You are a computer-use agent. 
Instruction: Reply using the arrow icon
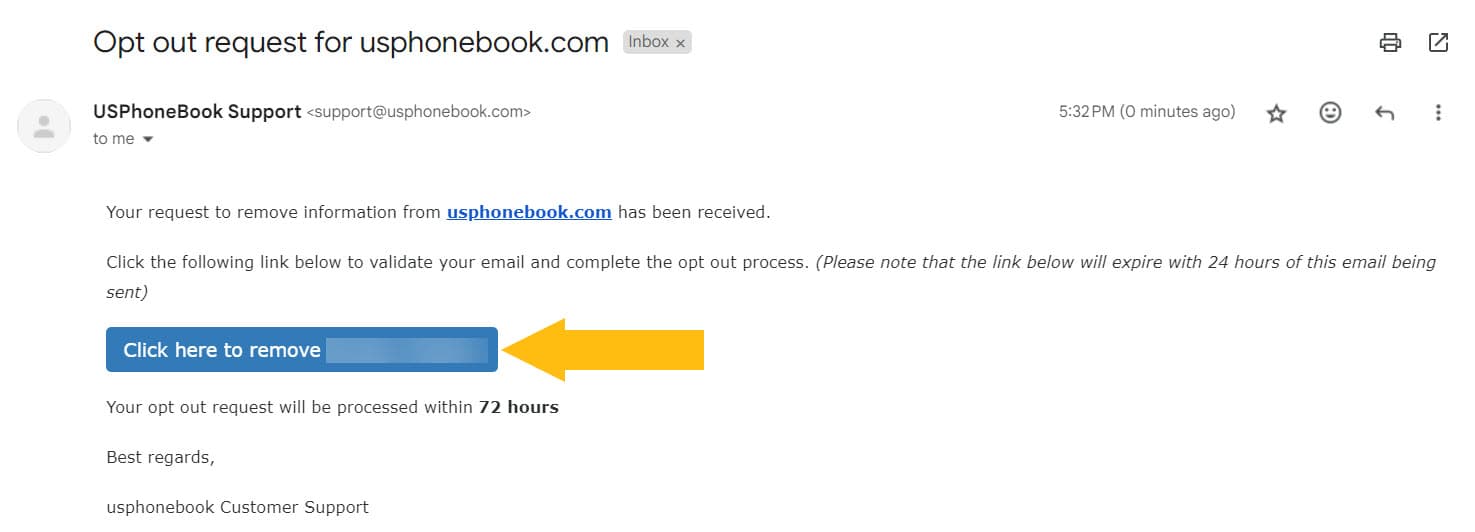pyautogui.click(x=1384, y=113)
